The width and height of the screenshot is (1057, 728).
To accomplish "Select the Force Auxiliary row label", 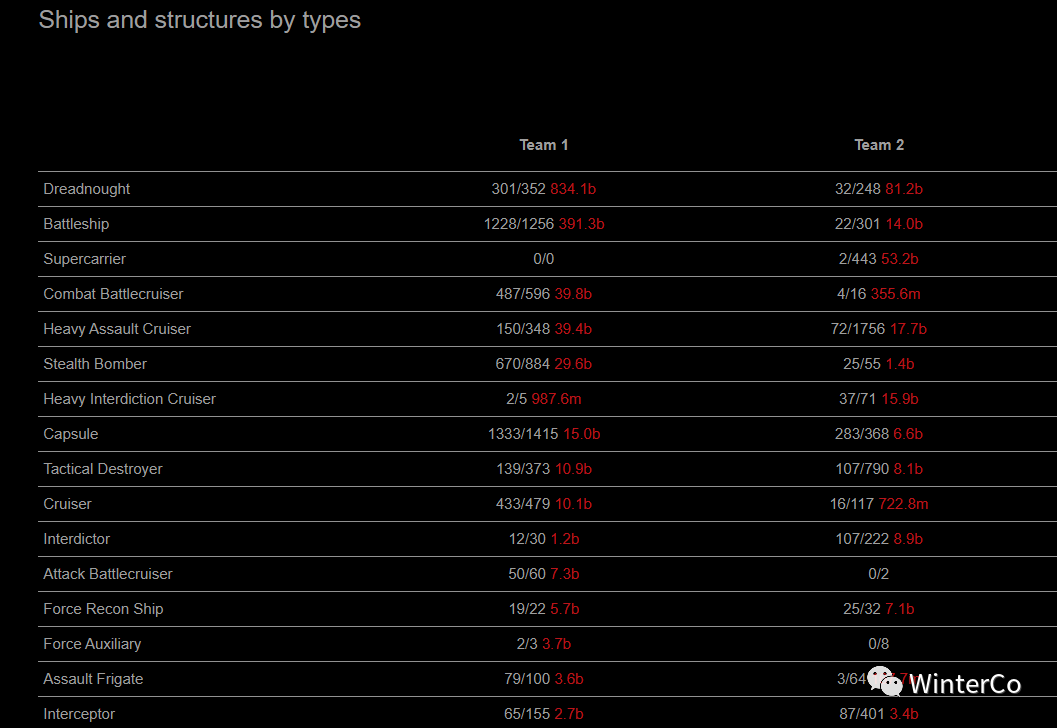I will [92, 644].
